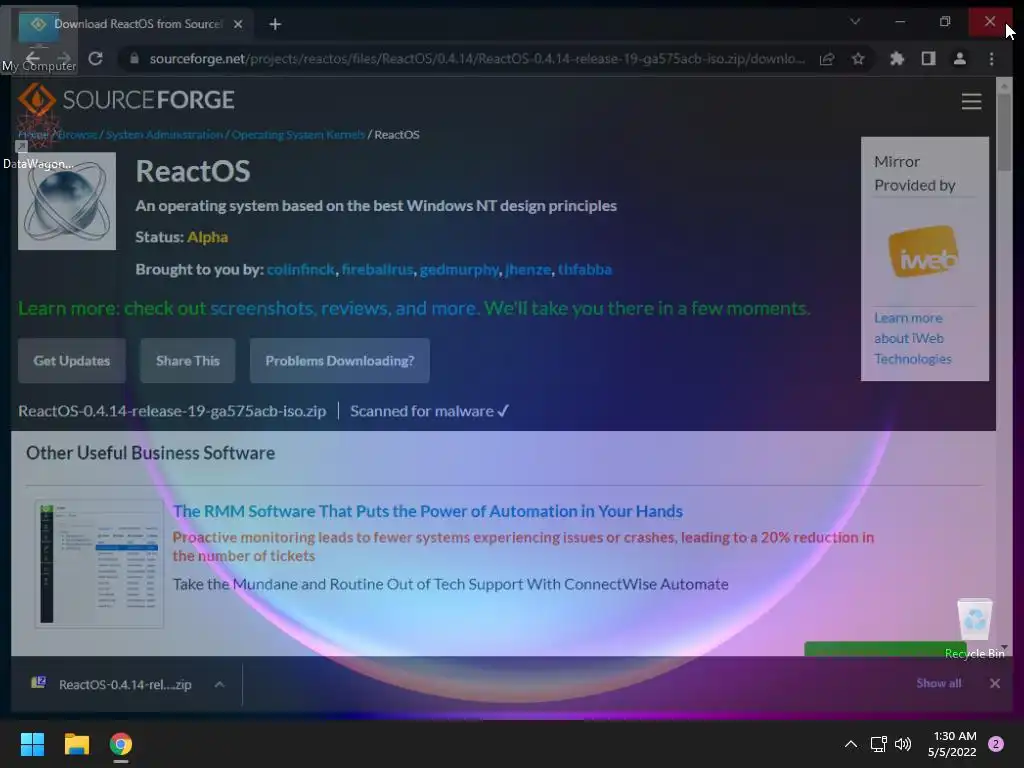Toggle Chrome side panel icon

[x=928, y=59]
